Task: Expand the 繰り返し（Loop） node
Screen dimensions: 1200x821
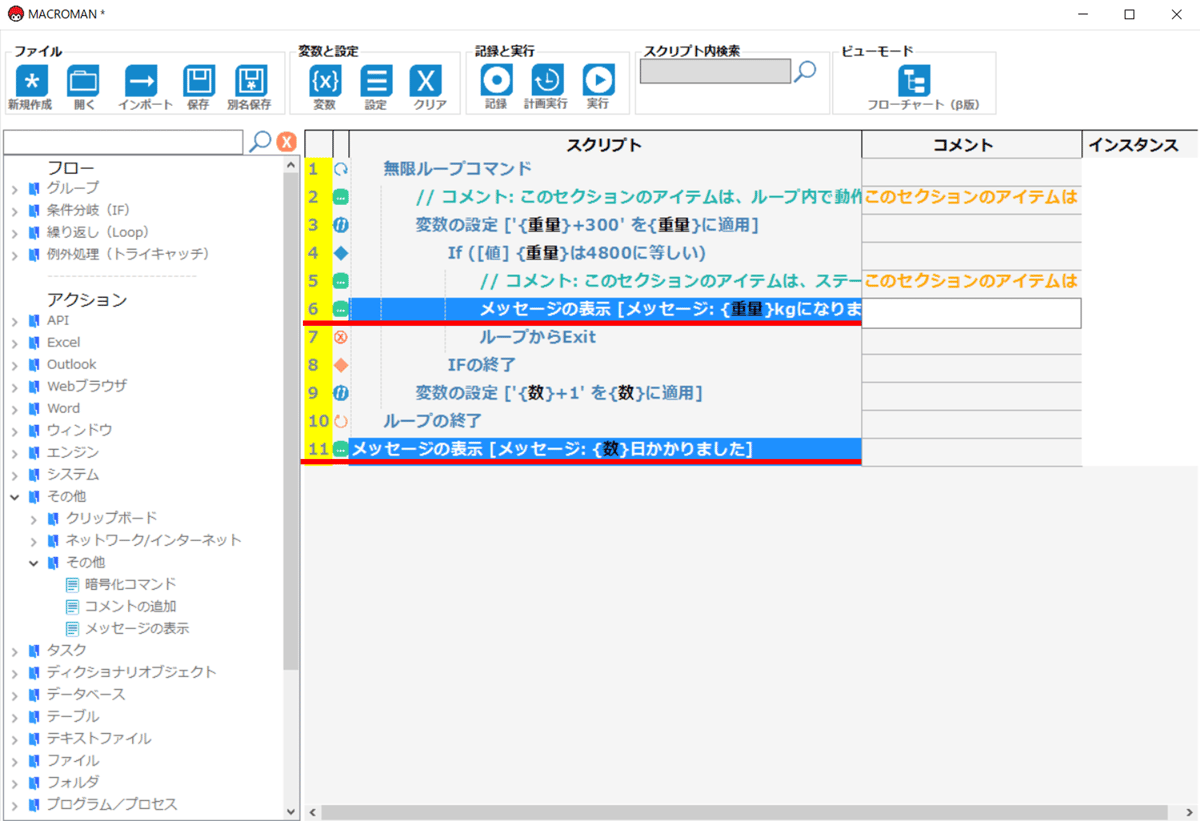Action: (x=15, y=232)
